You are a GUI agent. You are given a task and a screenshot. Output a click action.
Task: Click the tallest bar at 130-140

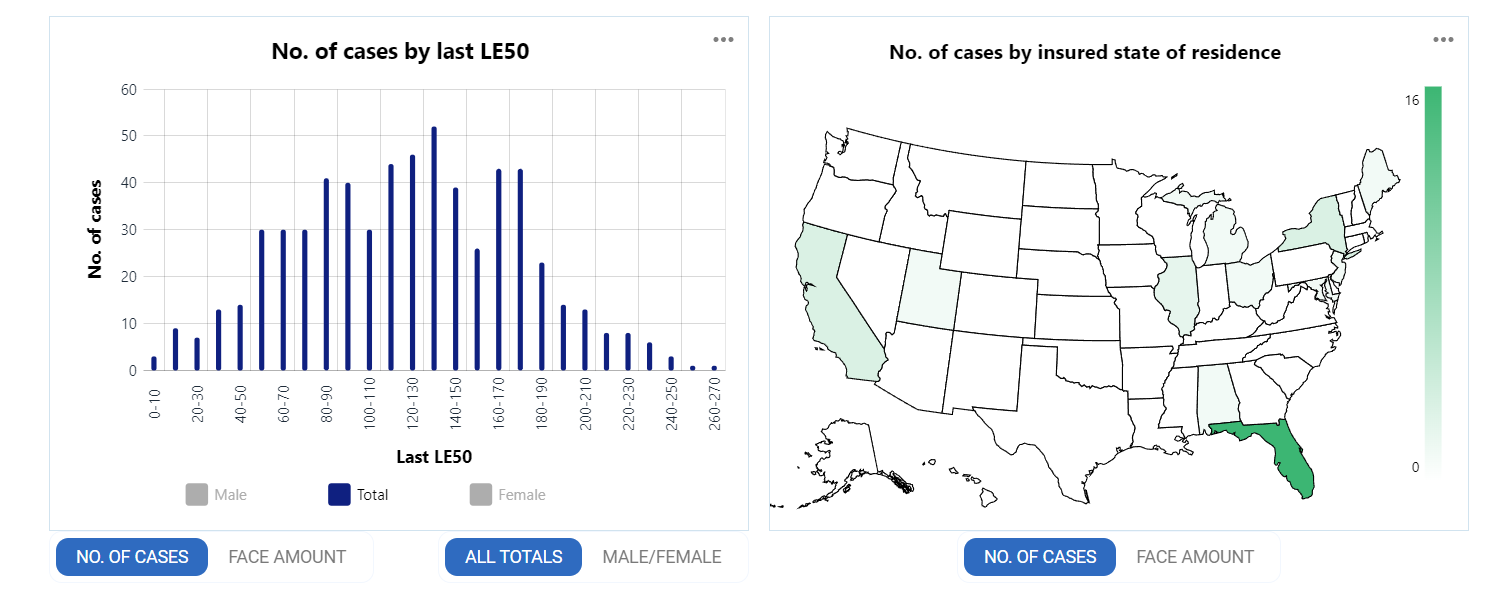click(434, 250)
